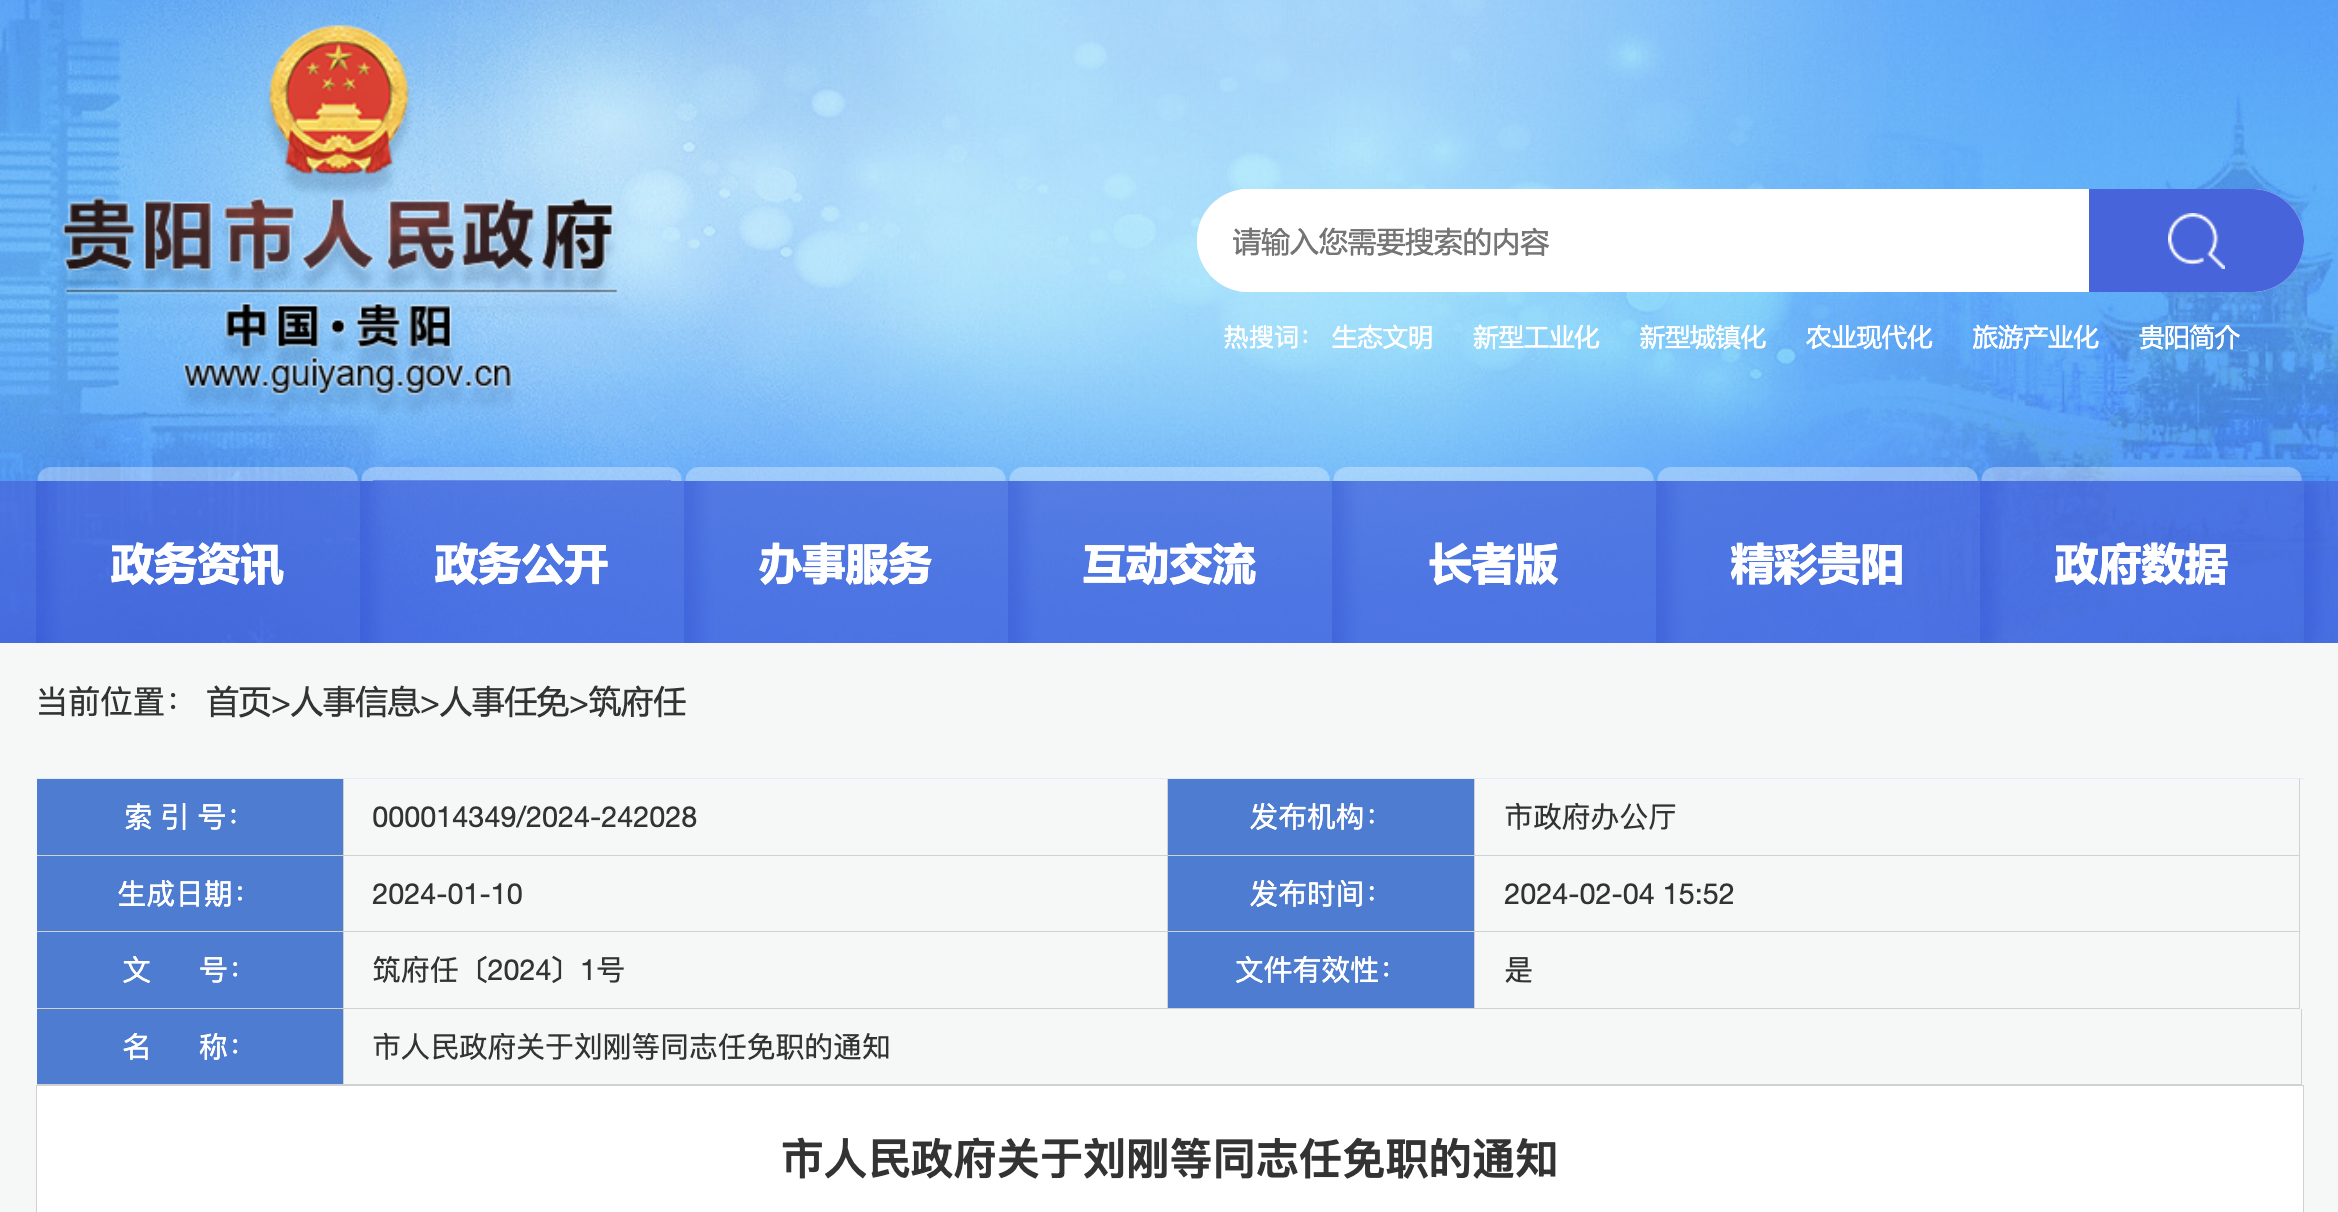Go to 首页 in the breadcrumb

pos(238,702)
